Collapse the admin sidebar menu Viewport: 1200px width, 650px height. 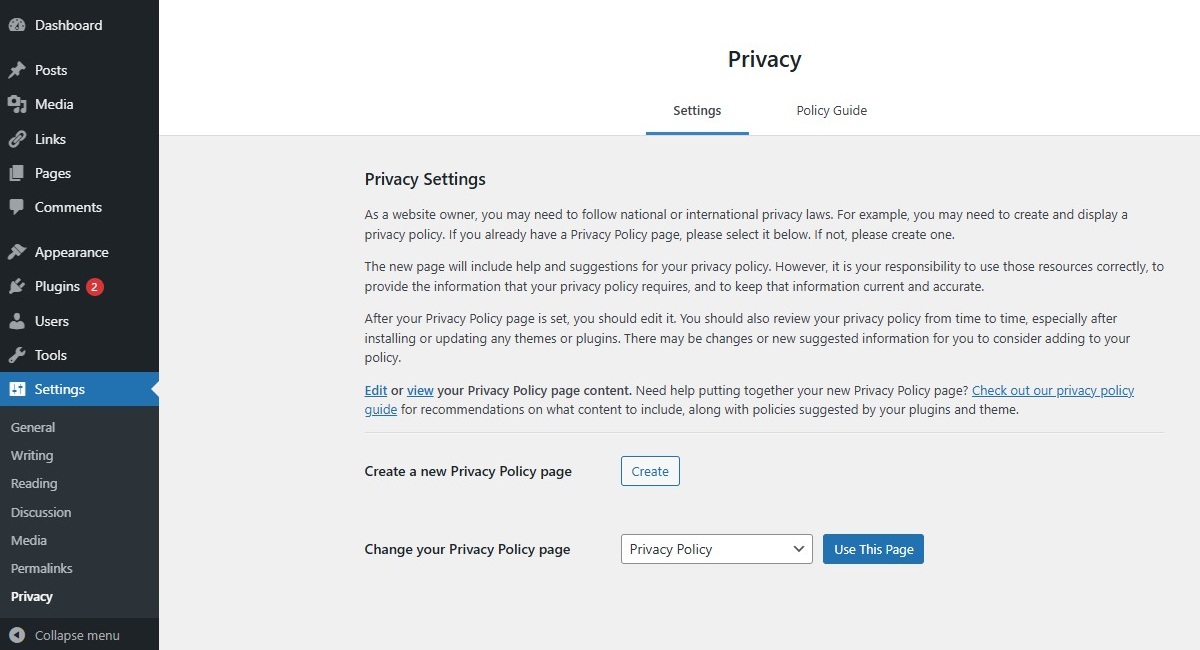[x=79, y=635]
